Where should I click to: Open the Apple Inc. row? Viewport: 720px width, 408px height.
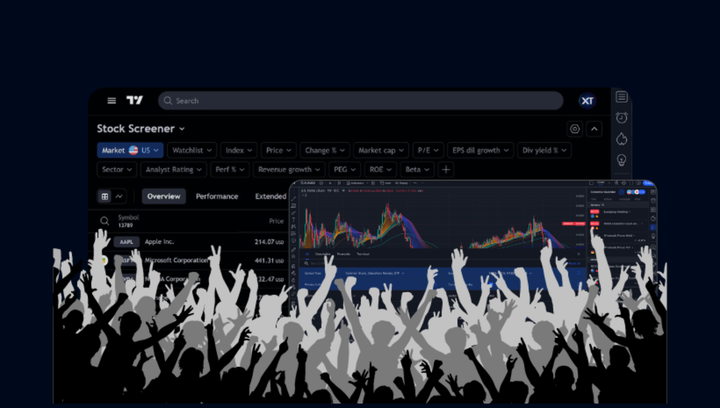(159, 241)
